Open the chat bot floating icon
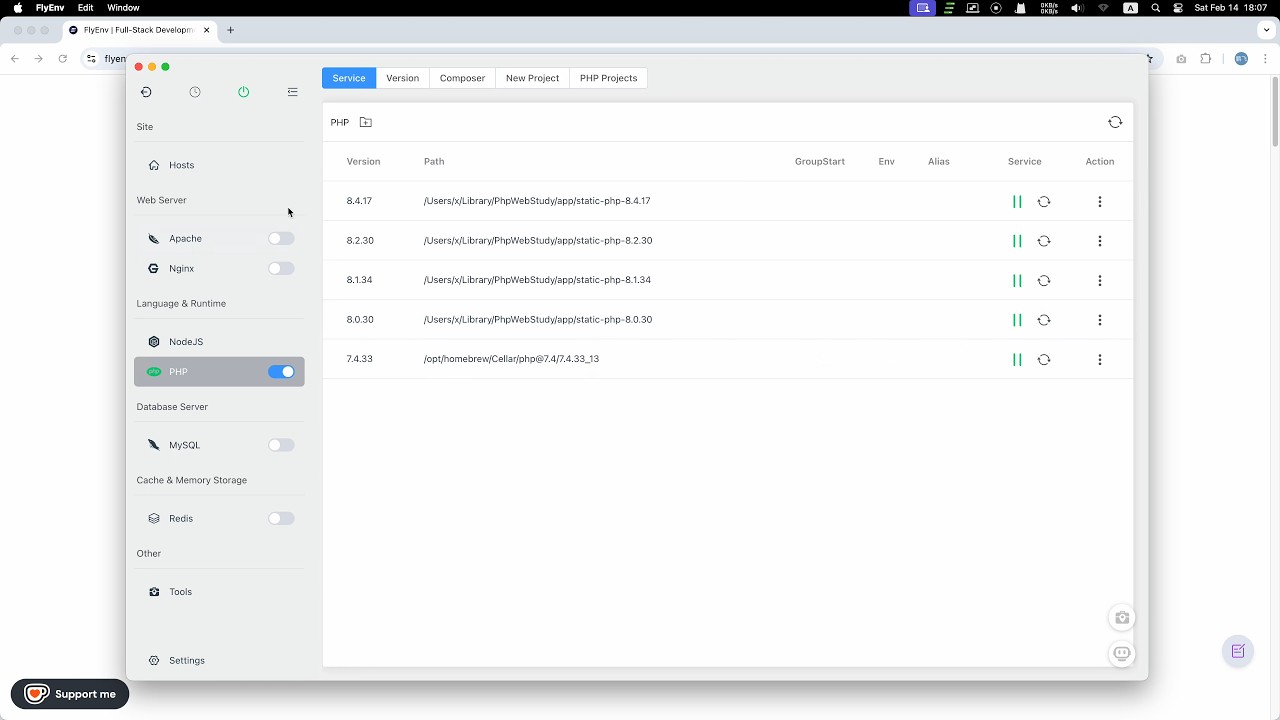The width and height of the screenshot is (1280, 720). point(1122,654)
